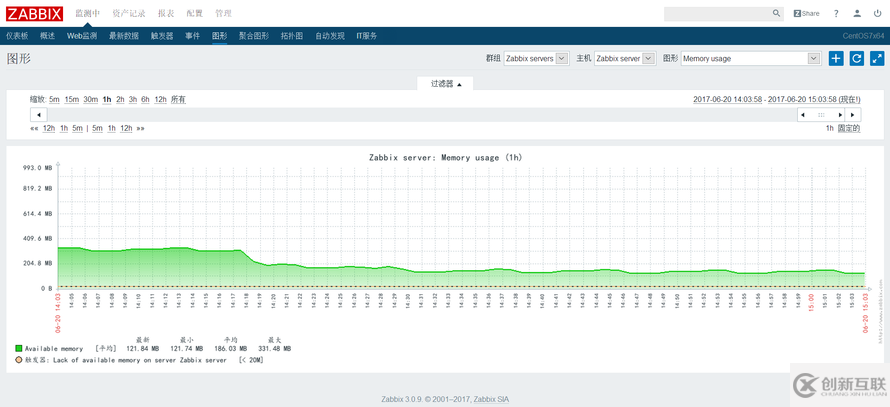Go to 概述 submenu
The image size is (890, 407).
[x=48, y=36]
